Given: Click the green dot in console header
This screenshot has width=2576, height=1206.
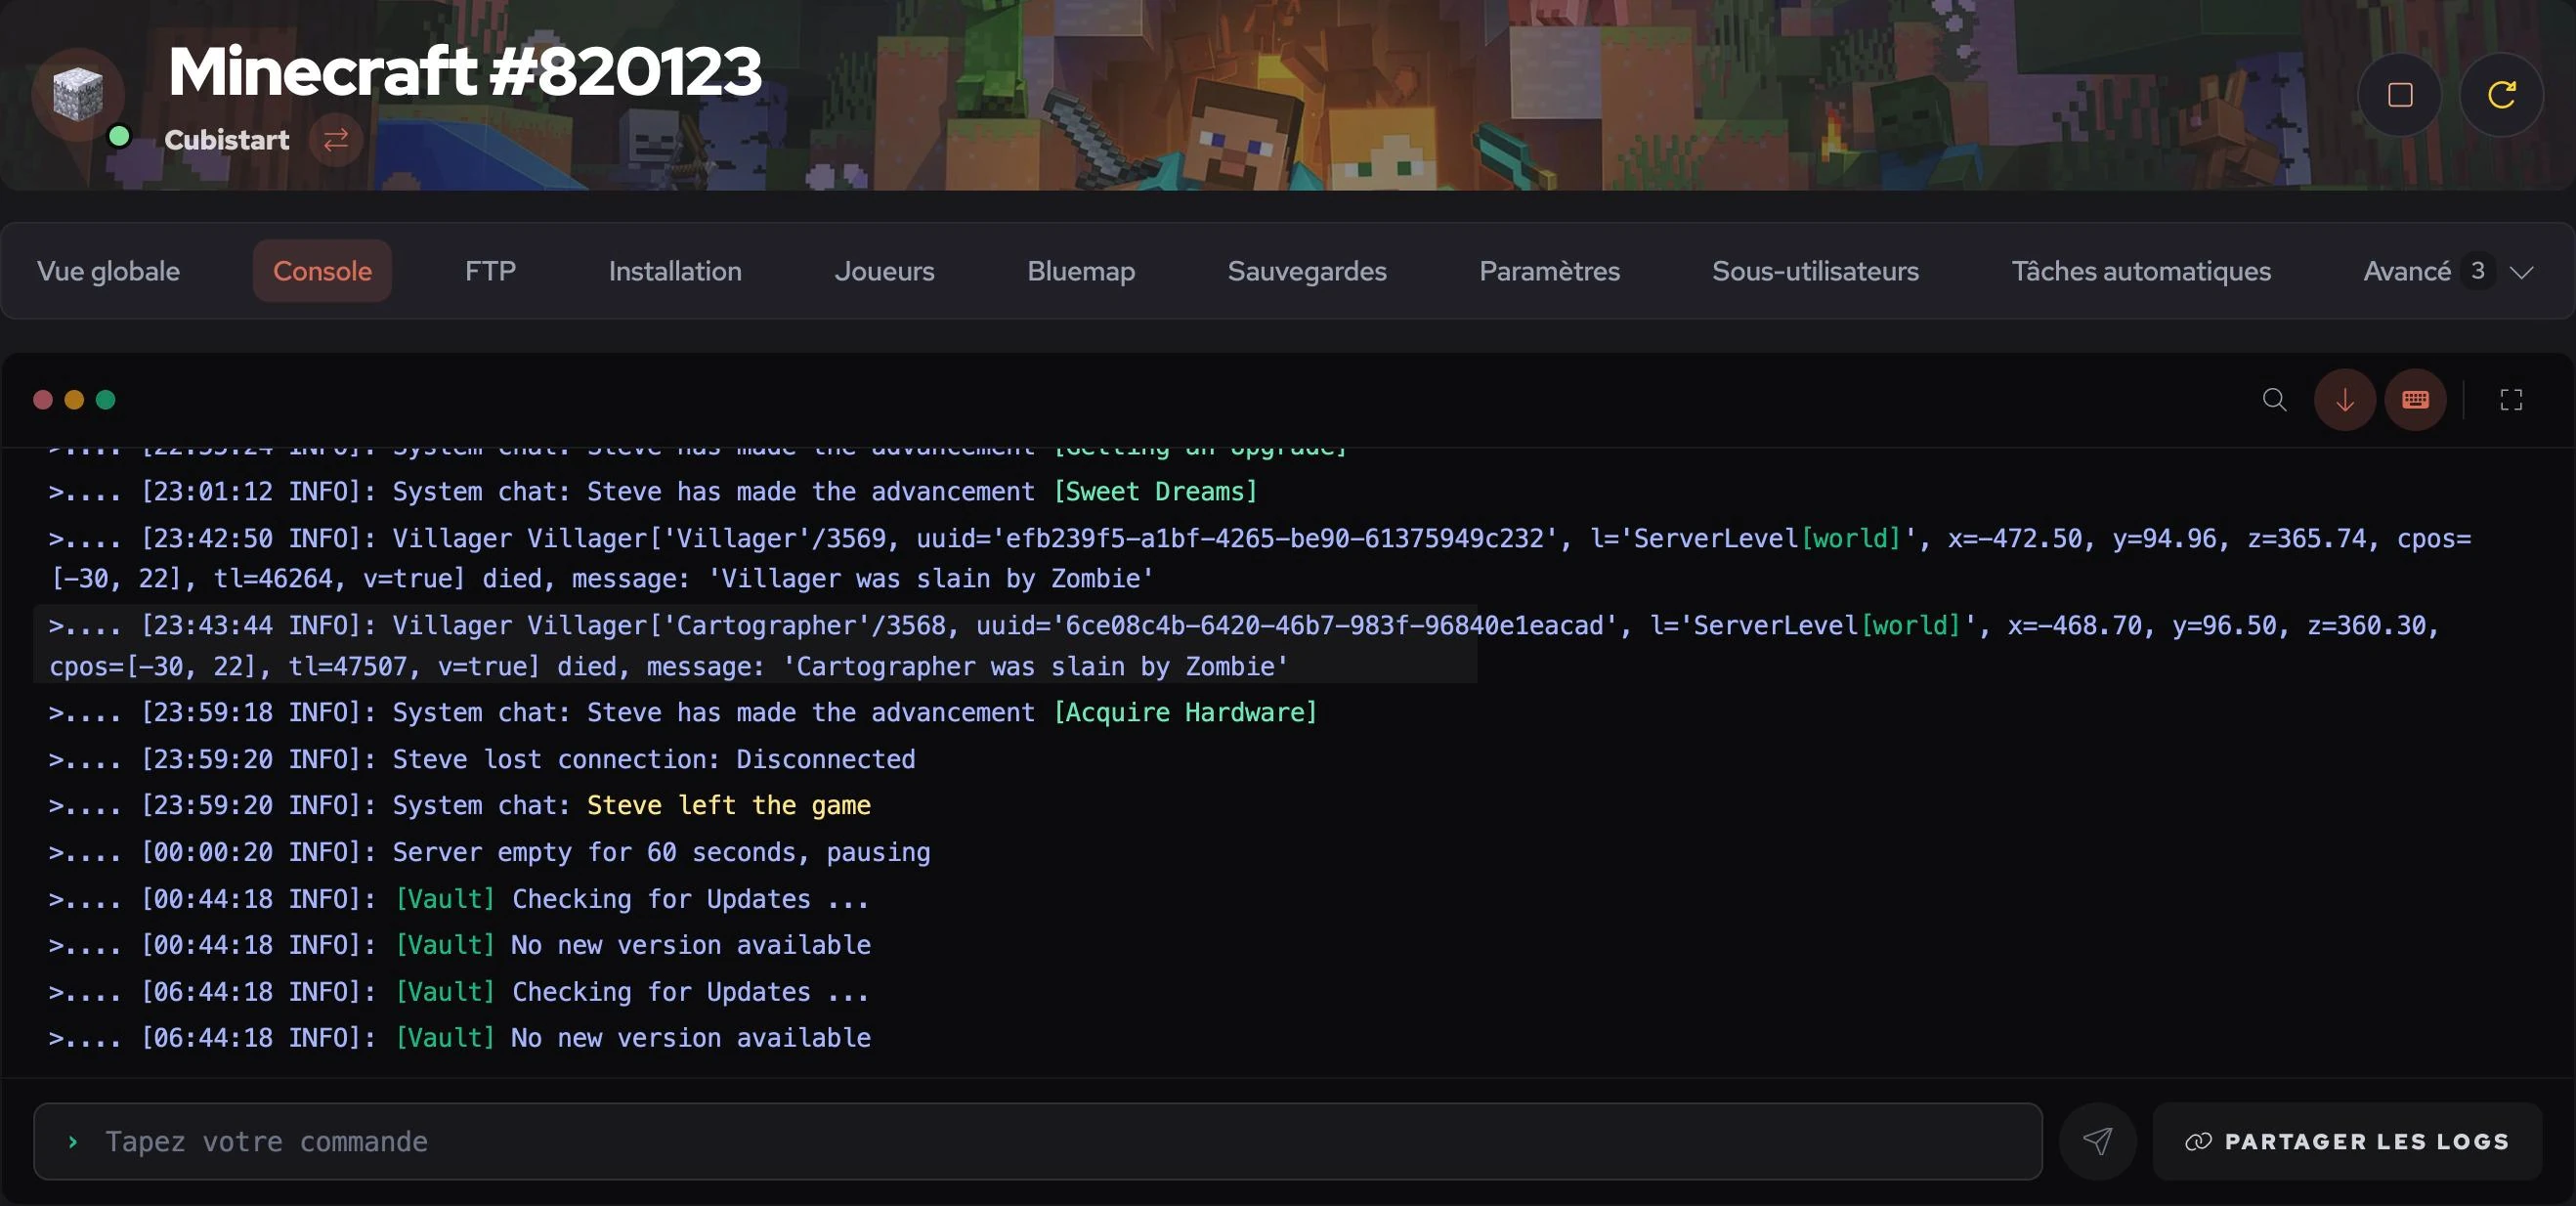Looking at the screenshot, I should point(105,400).
